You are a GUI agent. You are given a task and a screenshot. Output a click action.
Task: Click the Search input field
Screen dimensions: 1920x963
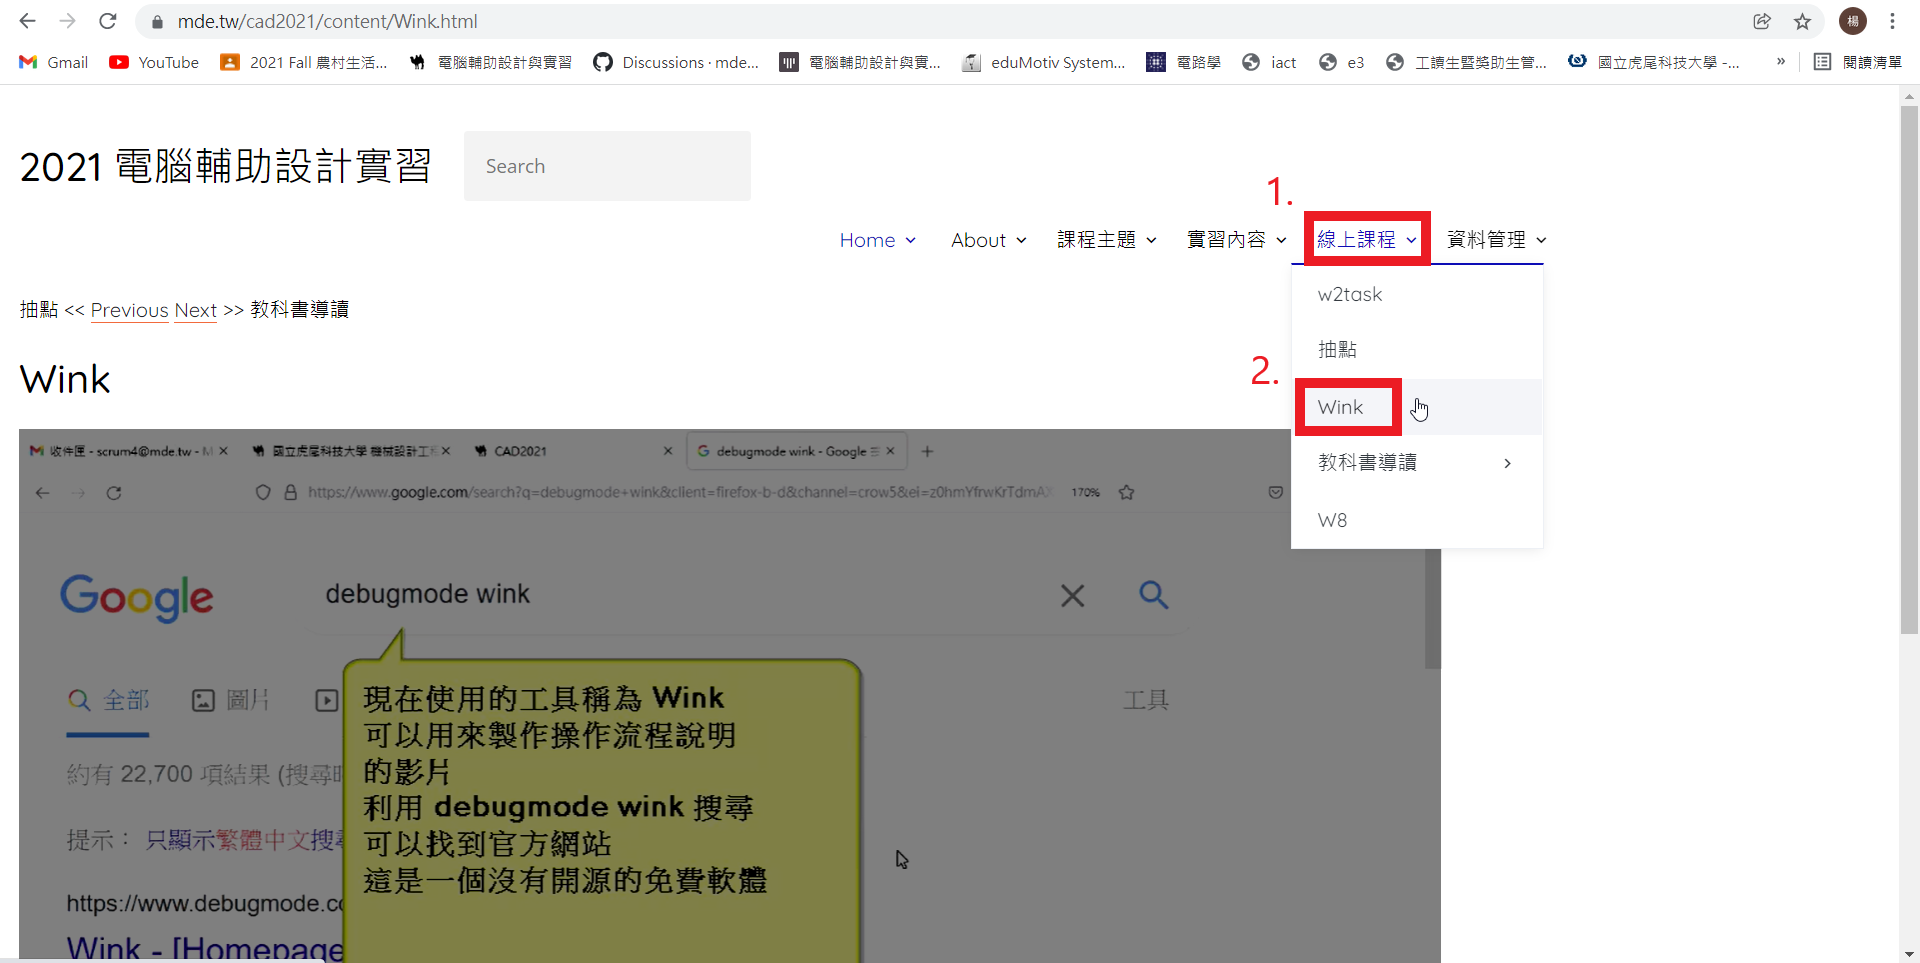pos(607,166)
